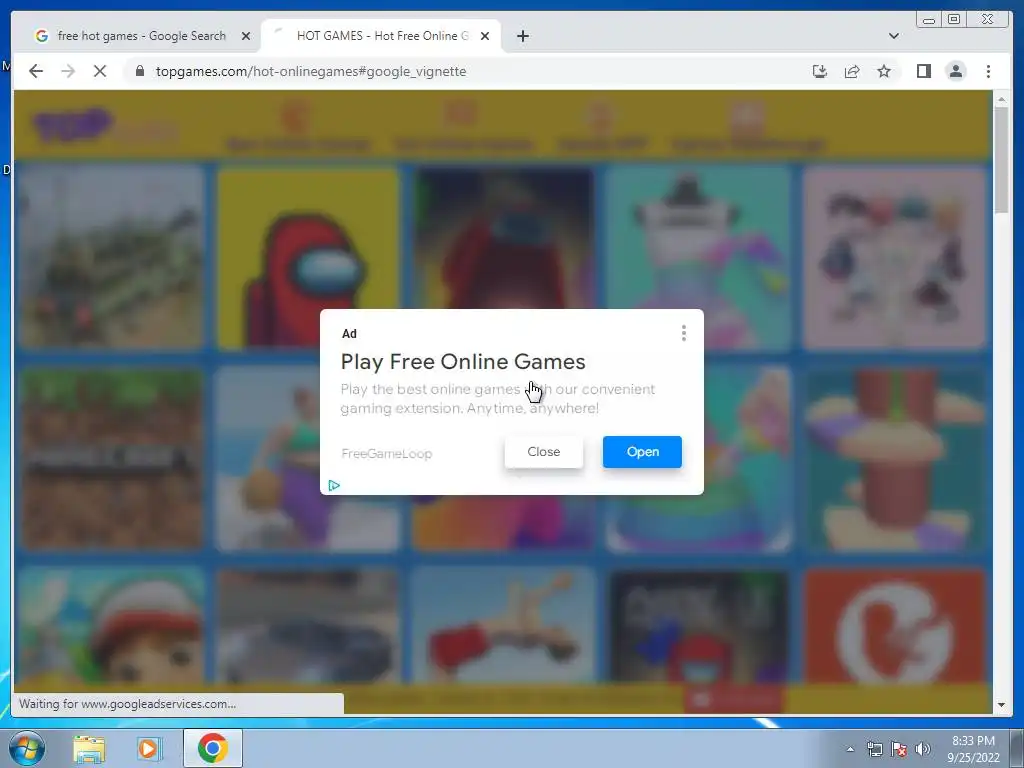Click the ad description text
The height and width of the screenshot is (768, 1024).
click(498, 398)
